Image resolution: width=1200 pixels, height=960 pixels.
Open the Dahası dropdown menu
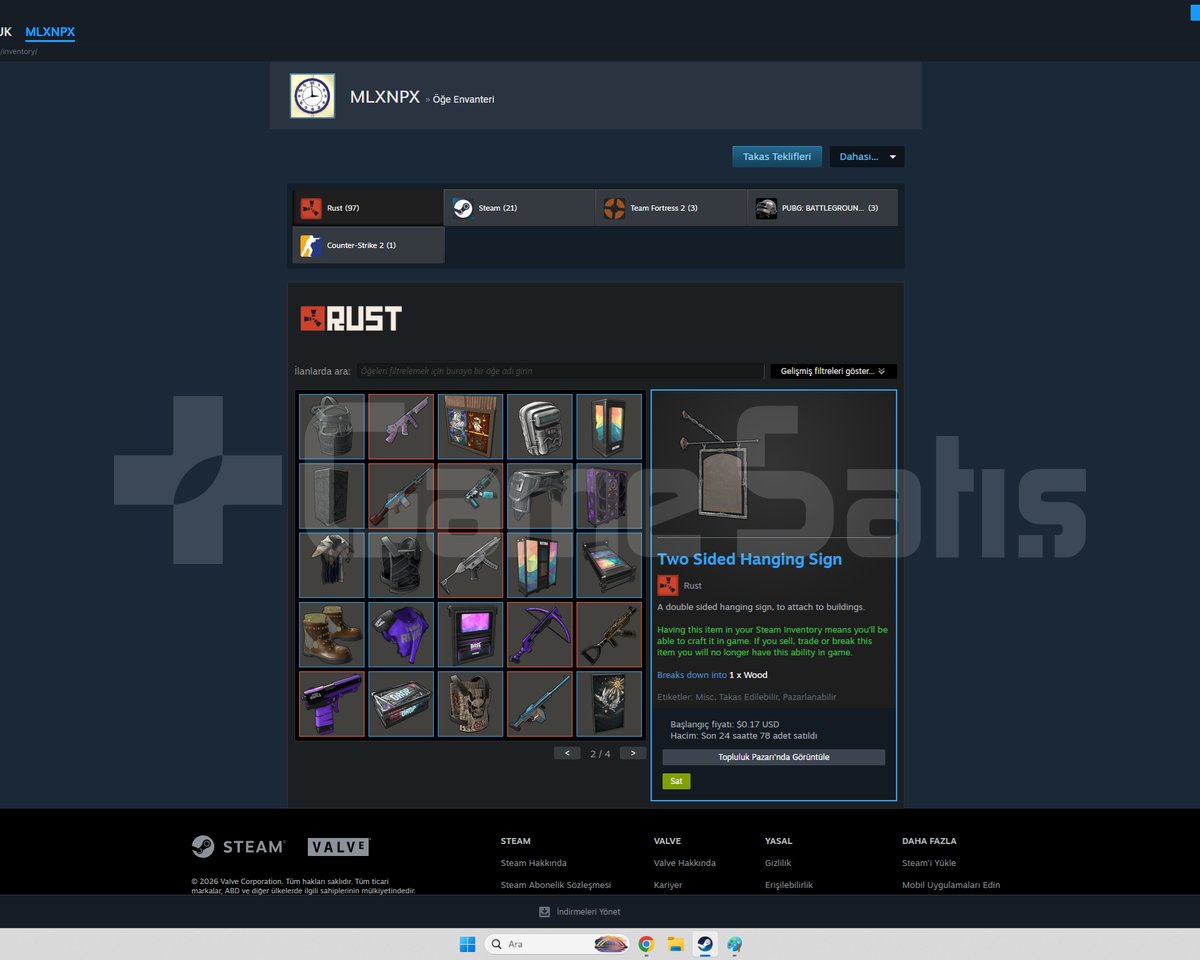[x=867, y=157]
